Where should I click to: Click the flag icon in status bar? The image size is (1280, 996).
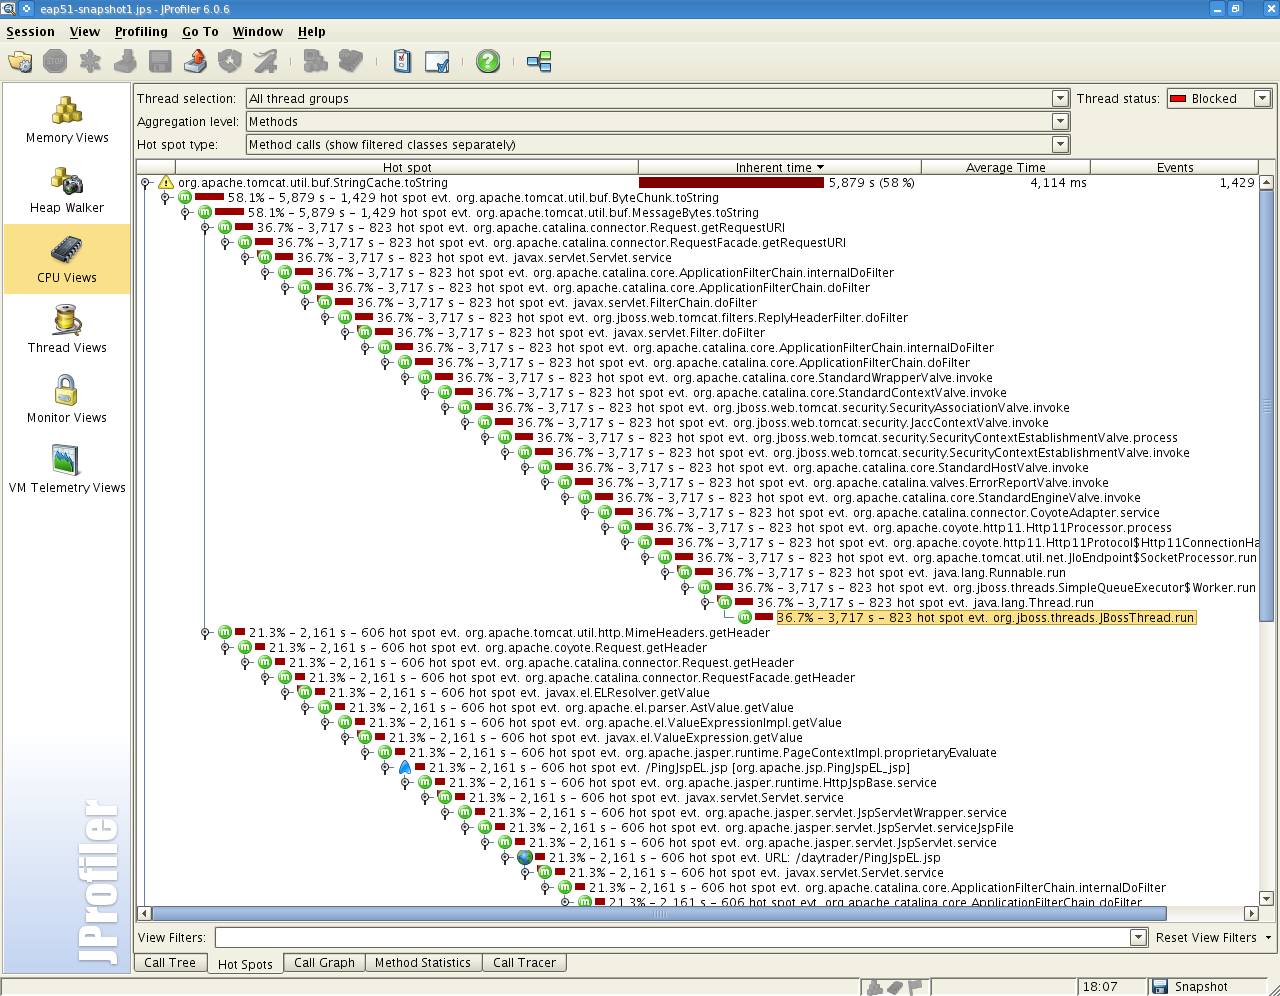pos(915,987)
